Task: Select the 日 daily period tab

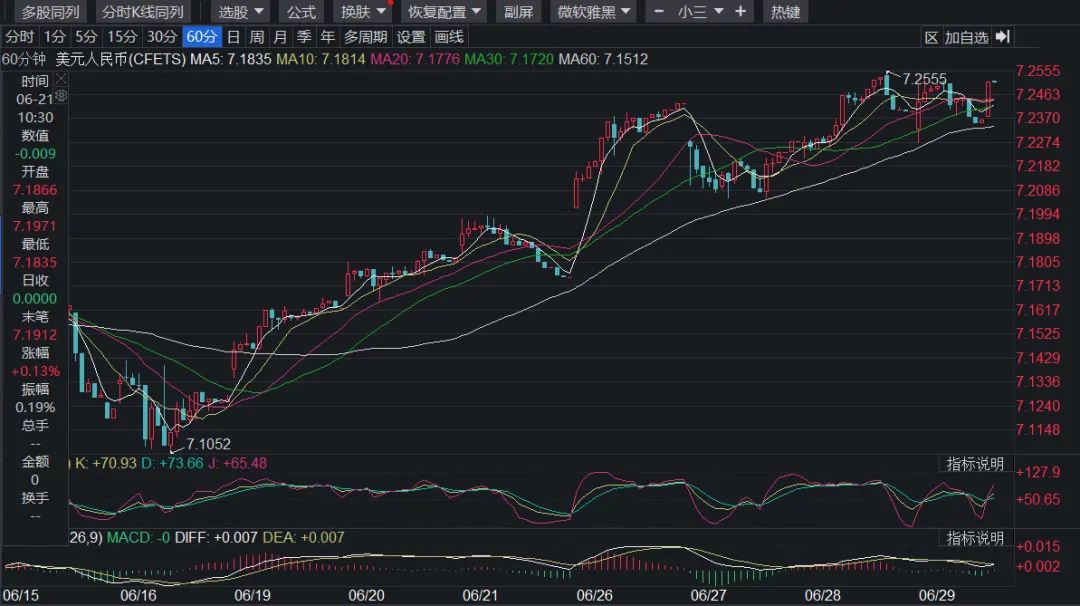Action: point(233,37)
